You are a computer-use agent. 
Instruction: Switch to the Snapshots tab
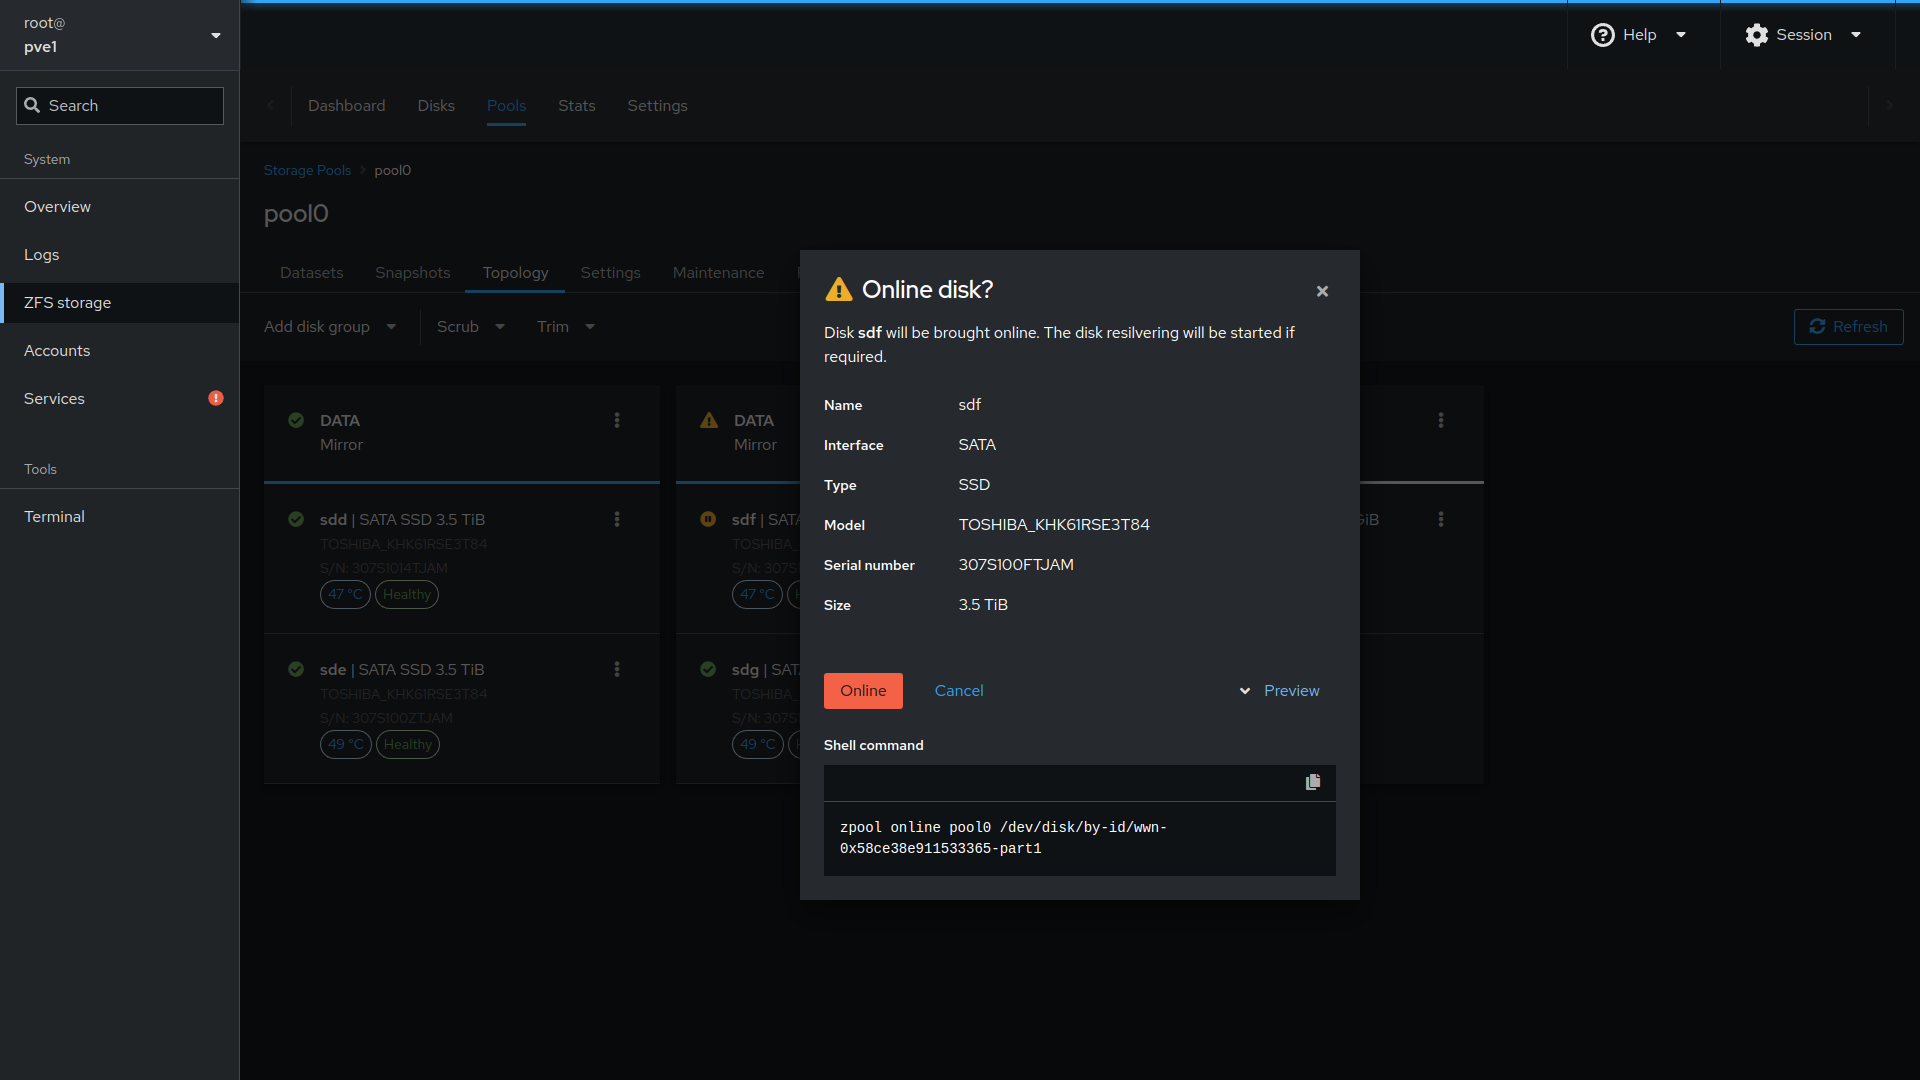[x=412, y=273]
